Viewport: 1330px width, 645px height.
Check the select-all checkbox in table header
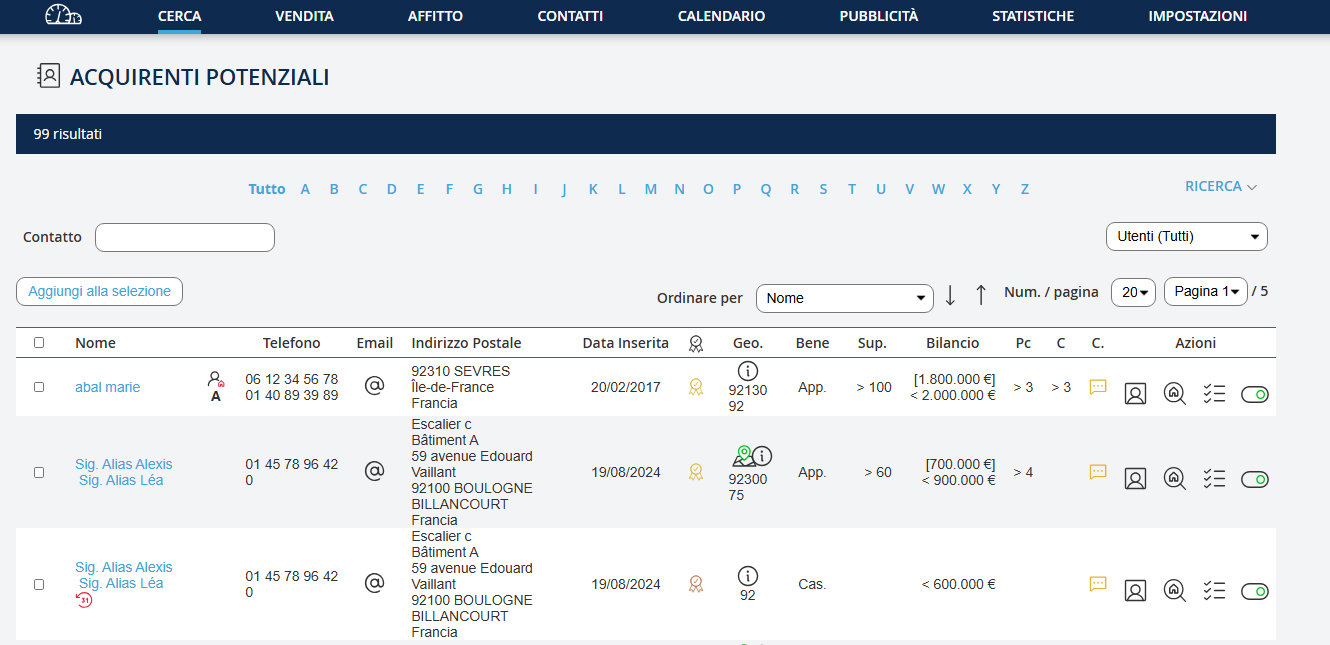pyautogui.click(x=39, y=342)
